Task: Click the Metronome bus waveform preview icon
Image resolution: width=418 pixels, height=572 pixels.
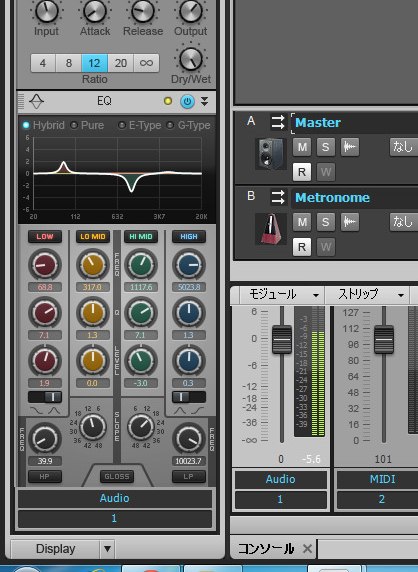Action: (350, 222)
